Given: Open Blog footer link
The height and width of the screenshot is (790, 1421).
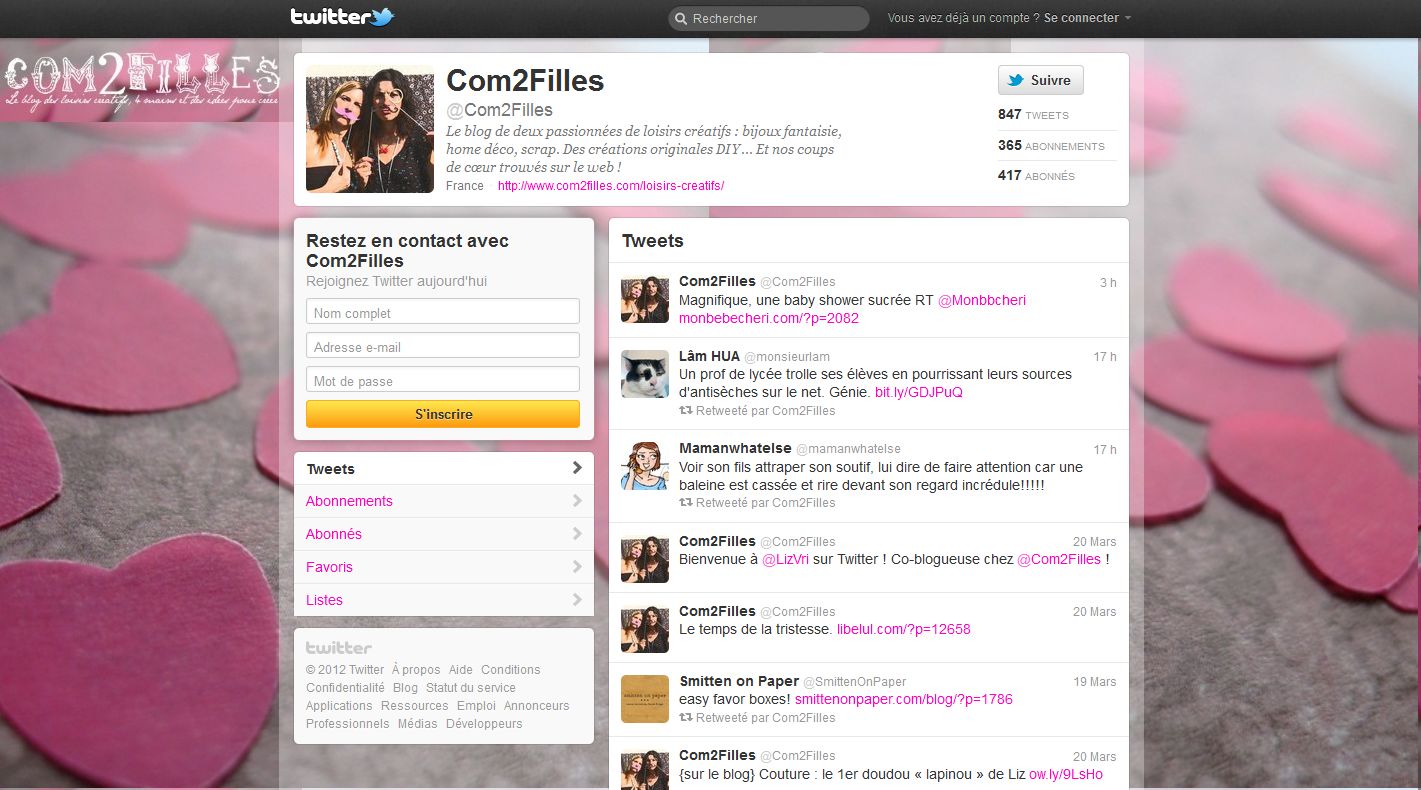Looking at the screenshot, I should tap(405, 688).
